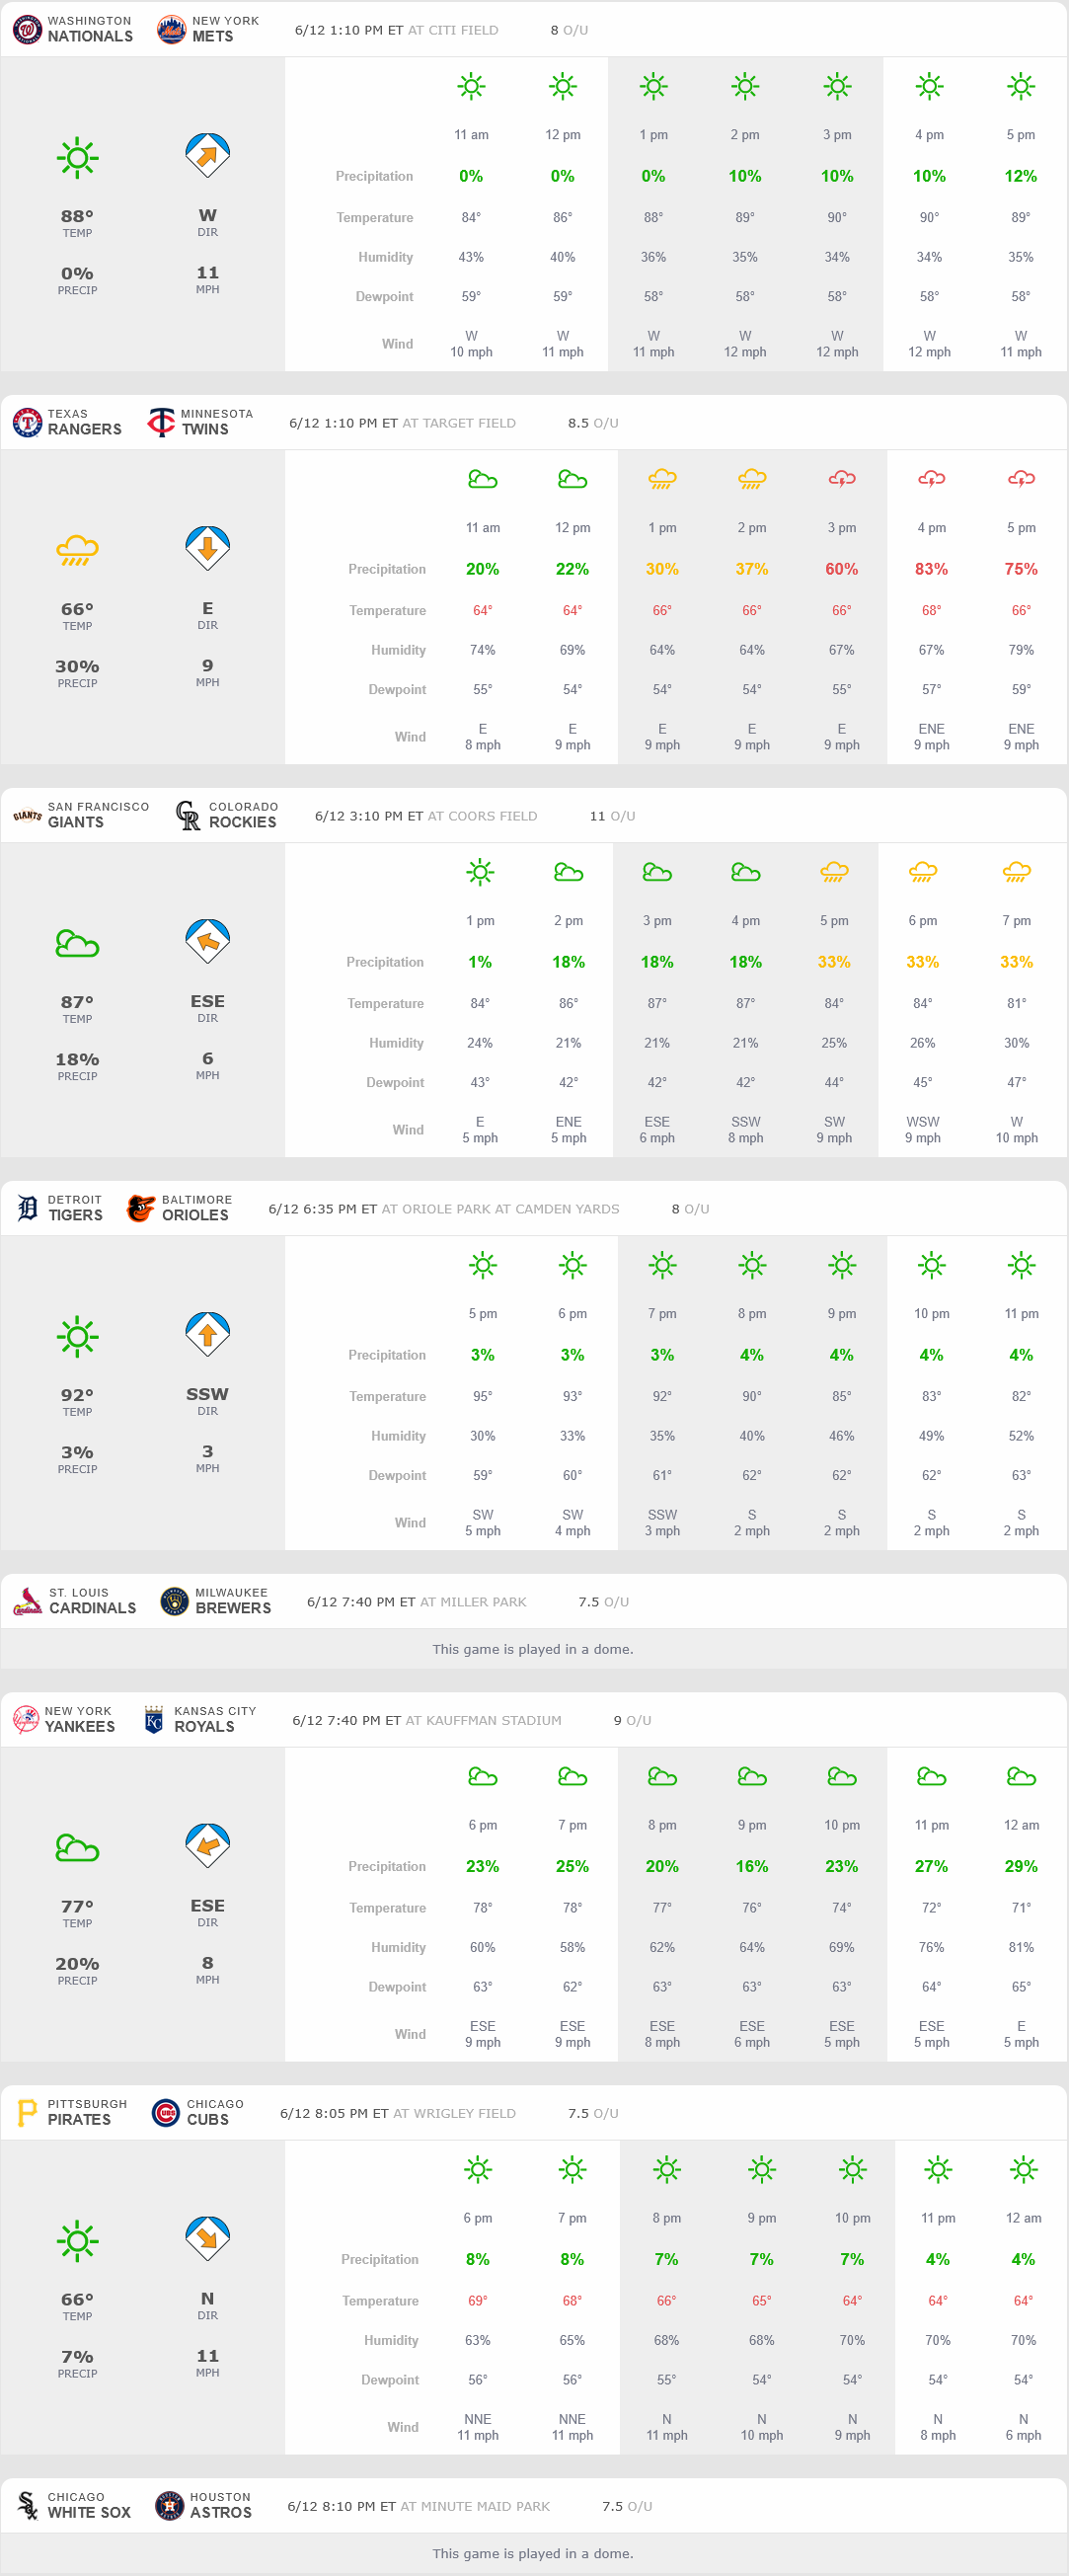Click the Target Field wind direction compass
This screenshot has height=2576, width=1069.
tap(207, 548)
